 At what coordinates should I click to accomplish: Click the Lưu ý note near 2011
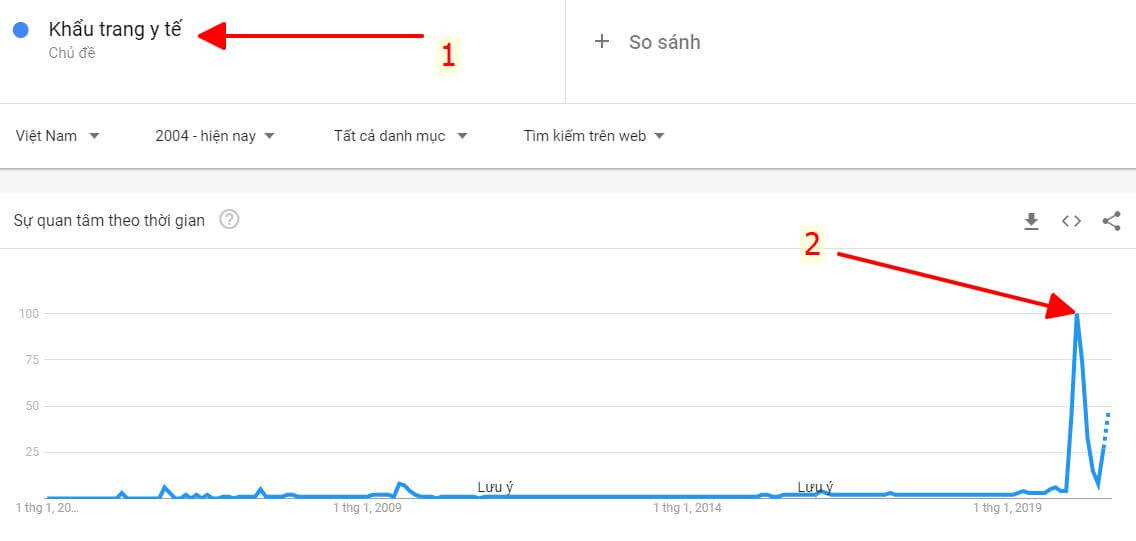point(496,487)
